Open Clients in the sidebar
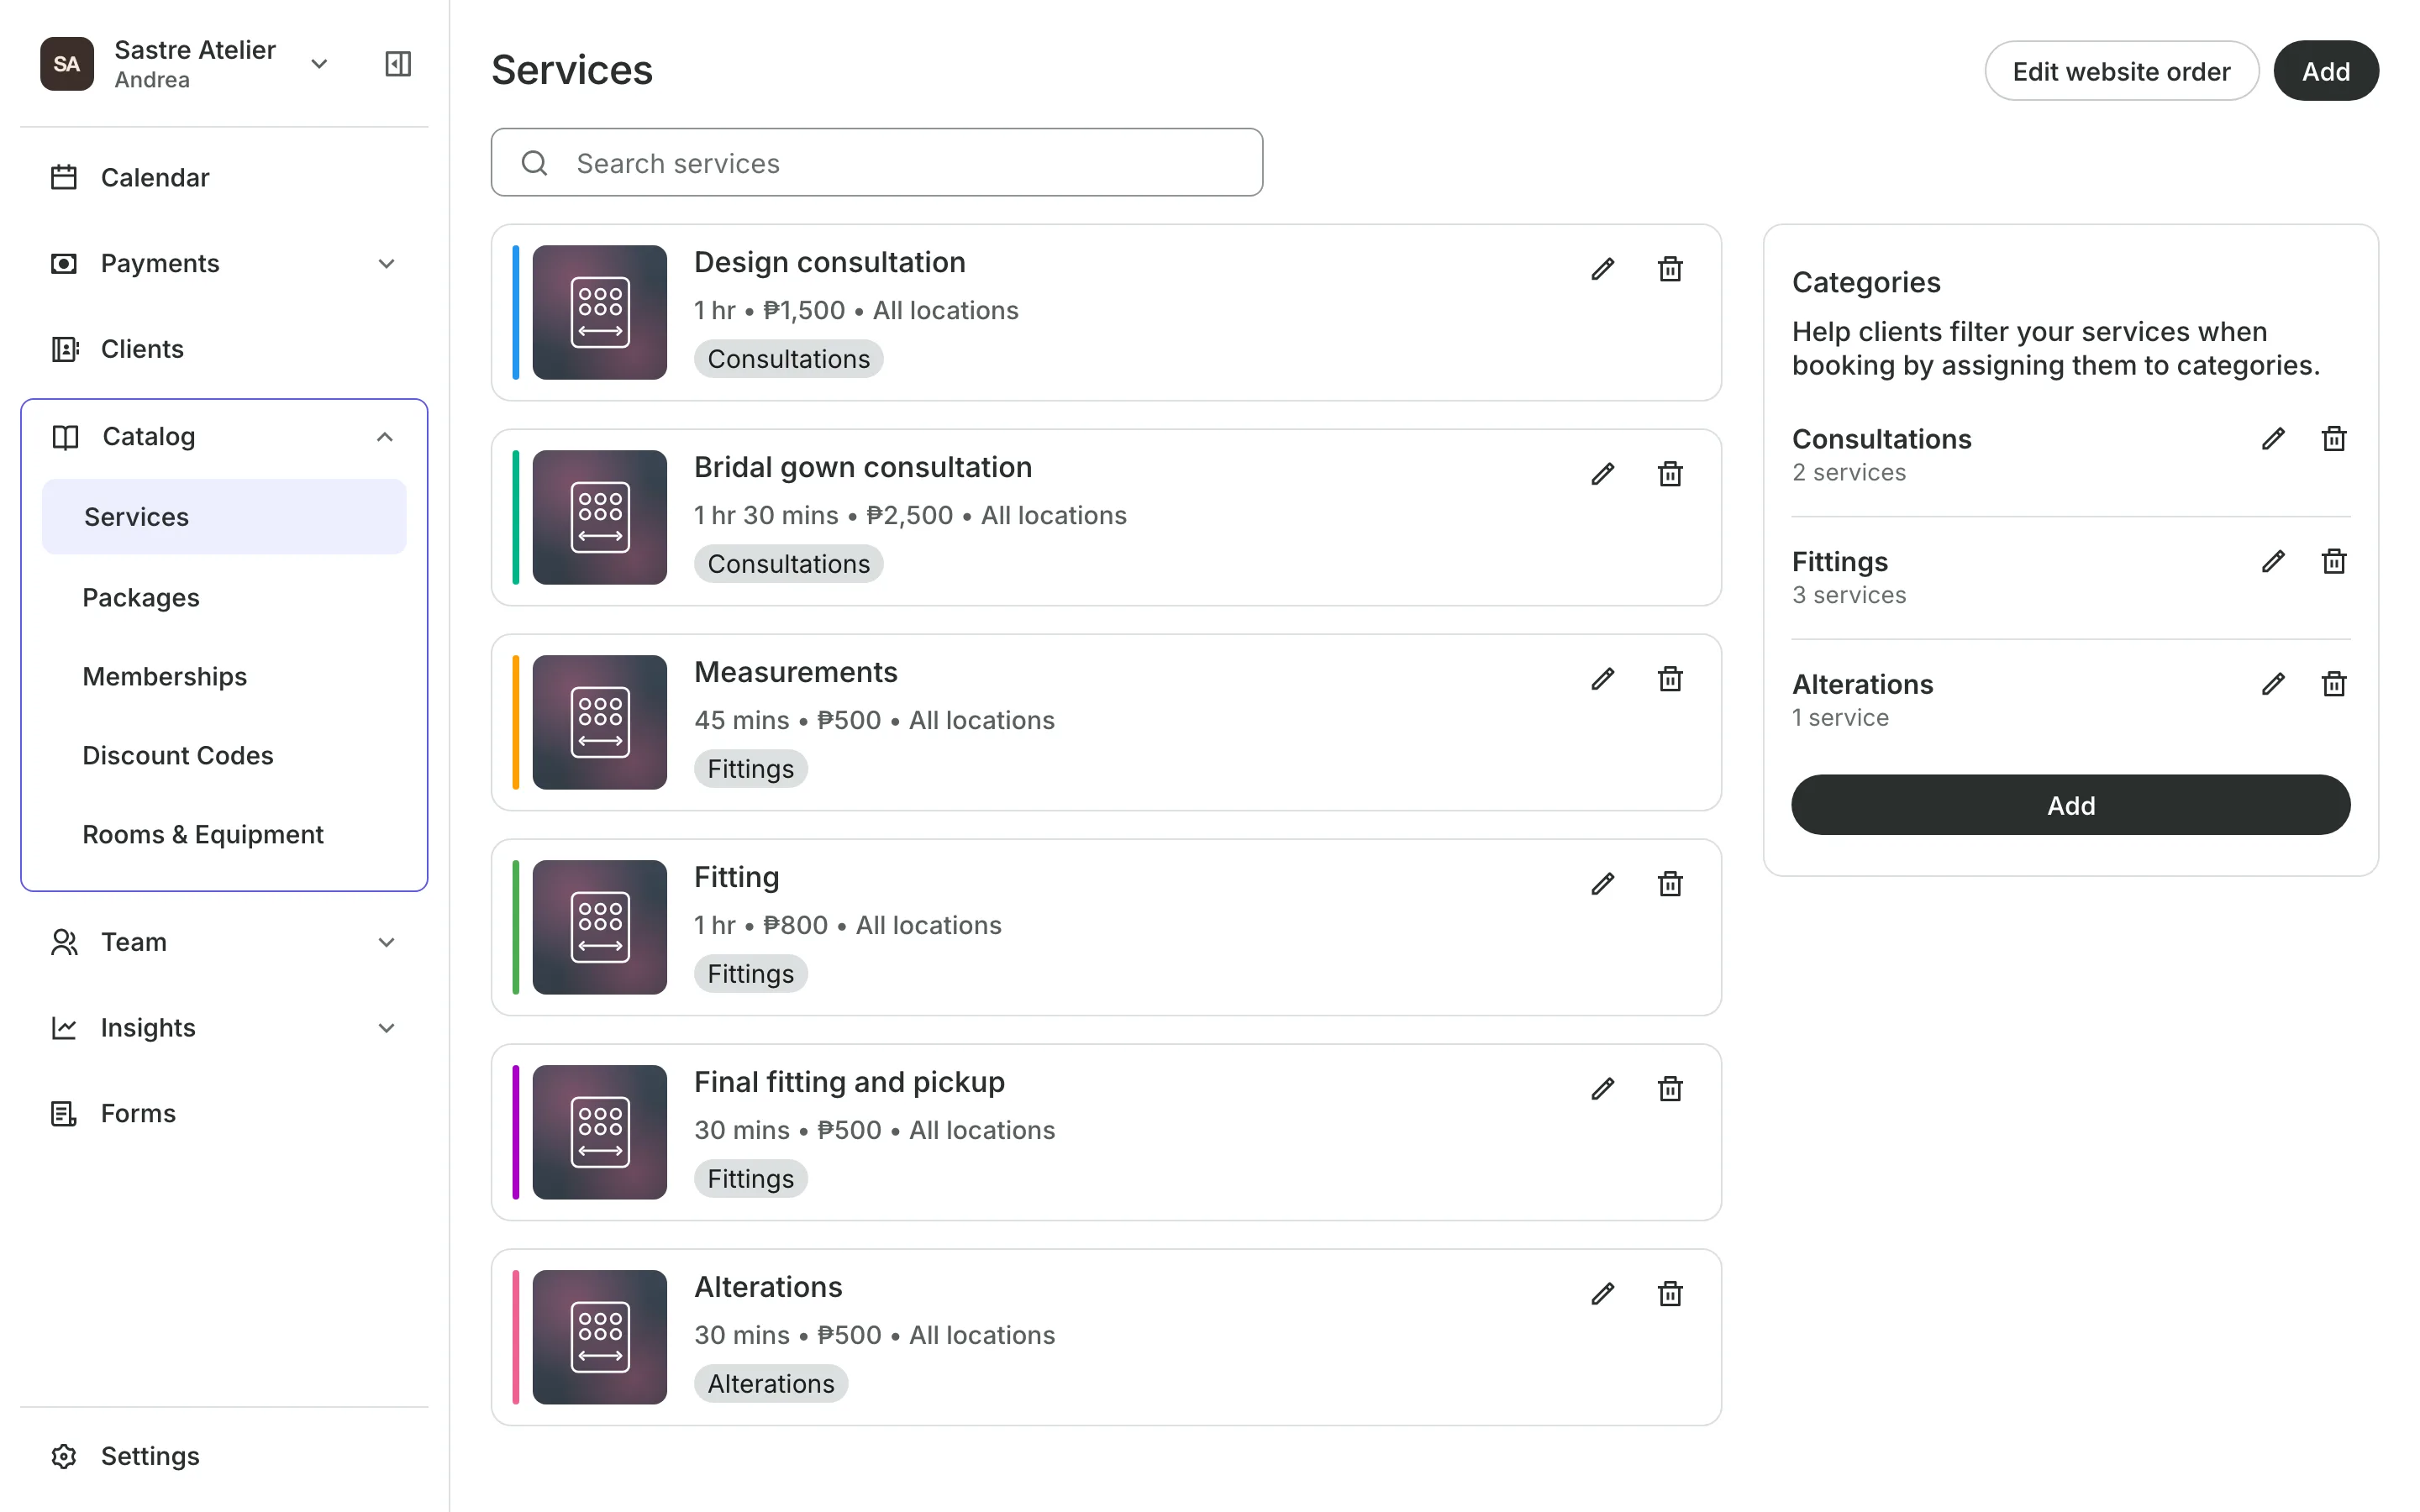Image resolution: width=2420 pixels, height=1512 pixels. point(224,349)
